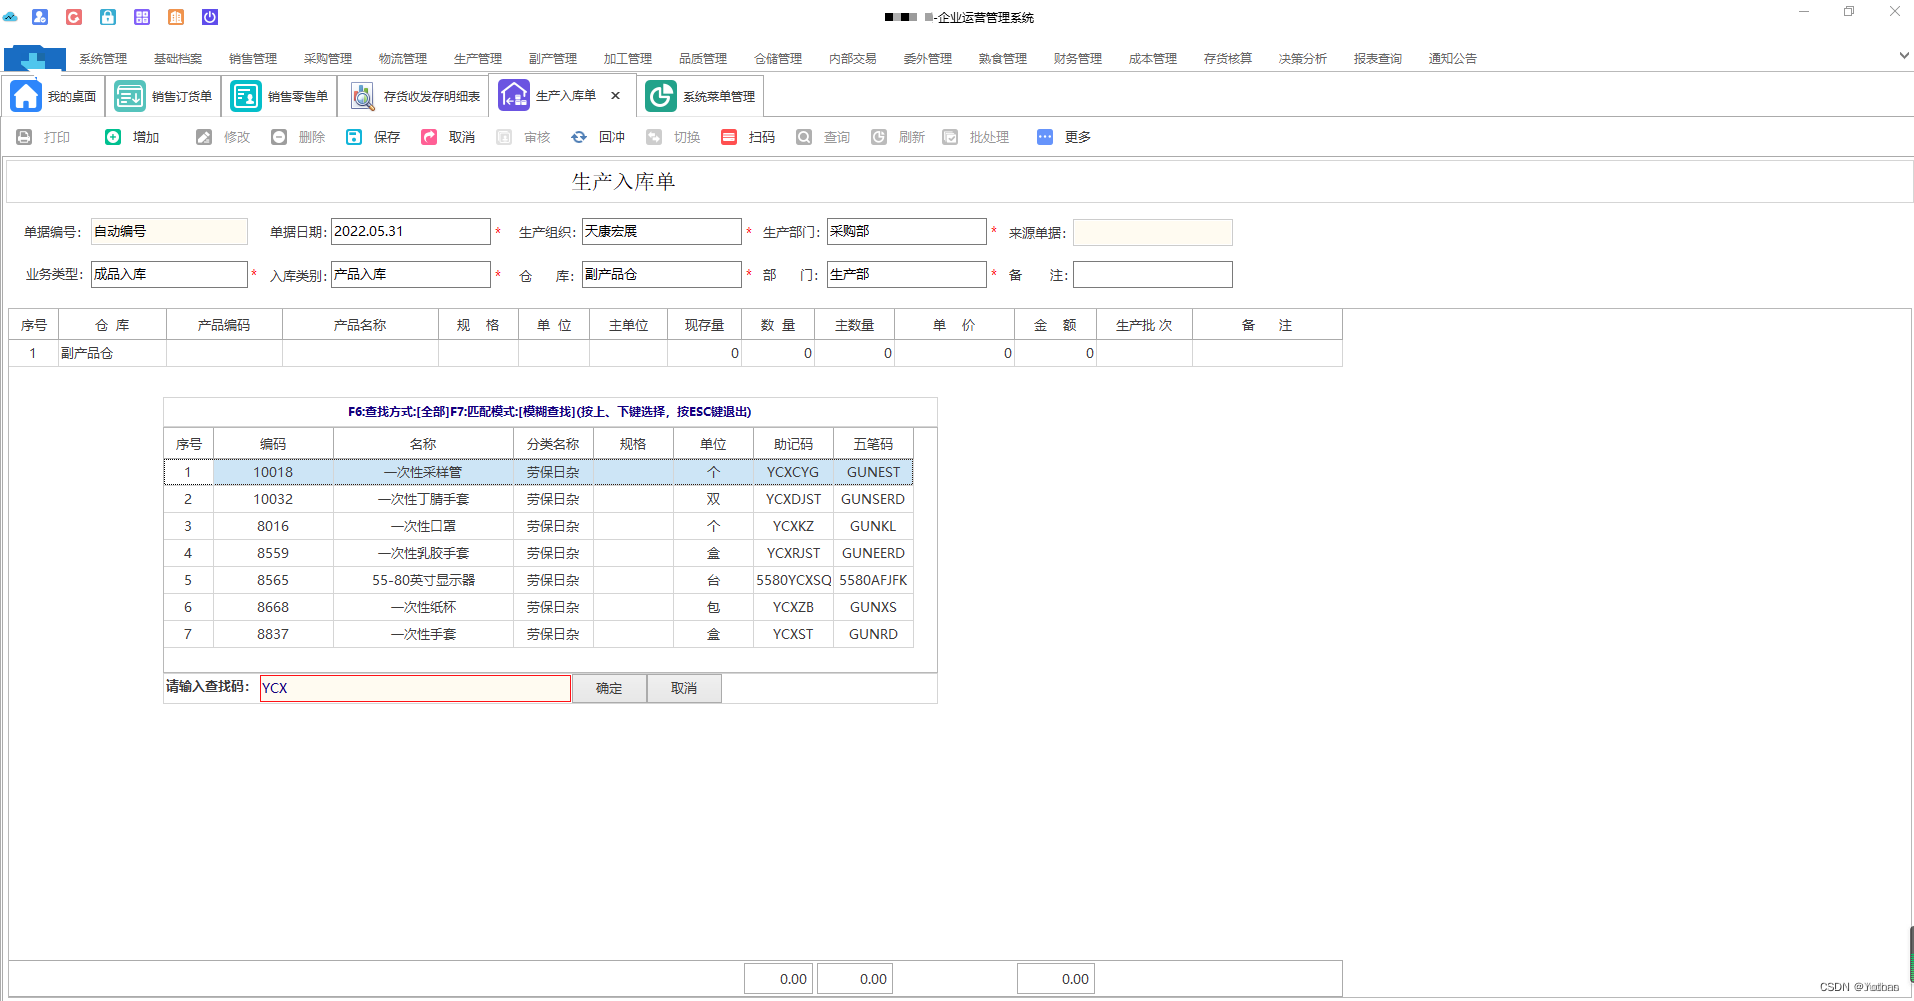Click the 回冲 reverse icon

coord(598,137)
